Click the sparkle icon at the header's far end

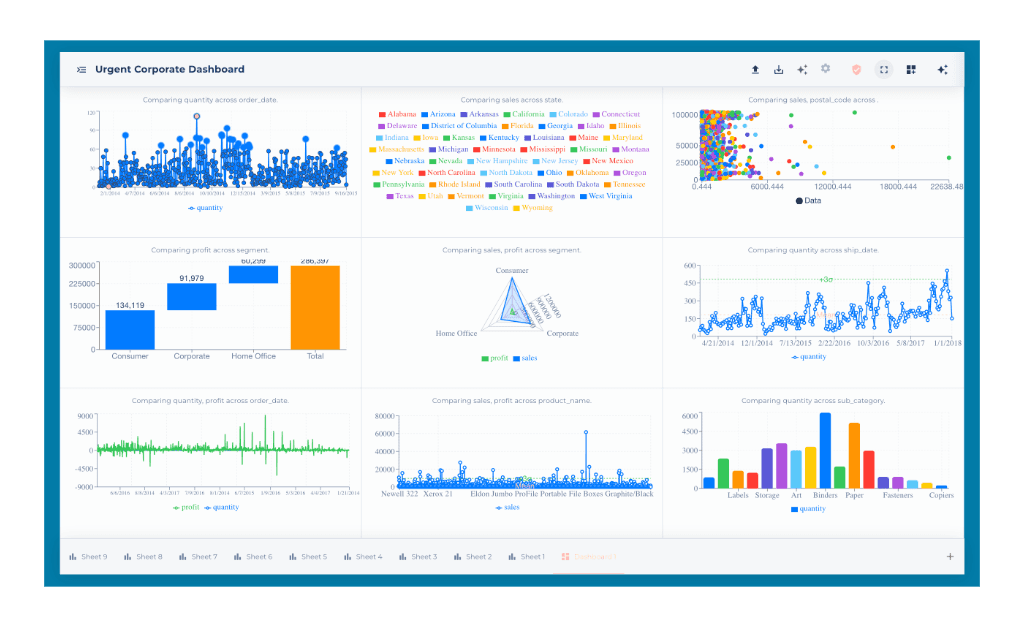coord(942,69)
